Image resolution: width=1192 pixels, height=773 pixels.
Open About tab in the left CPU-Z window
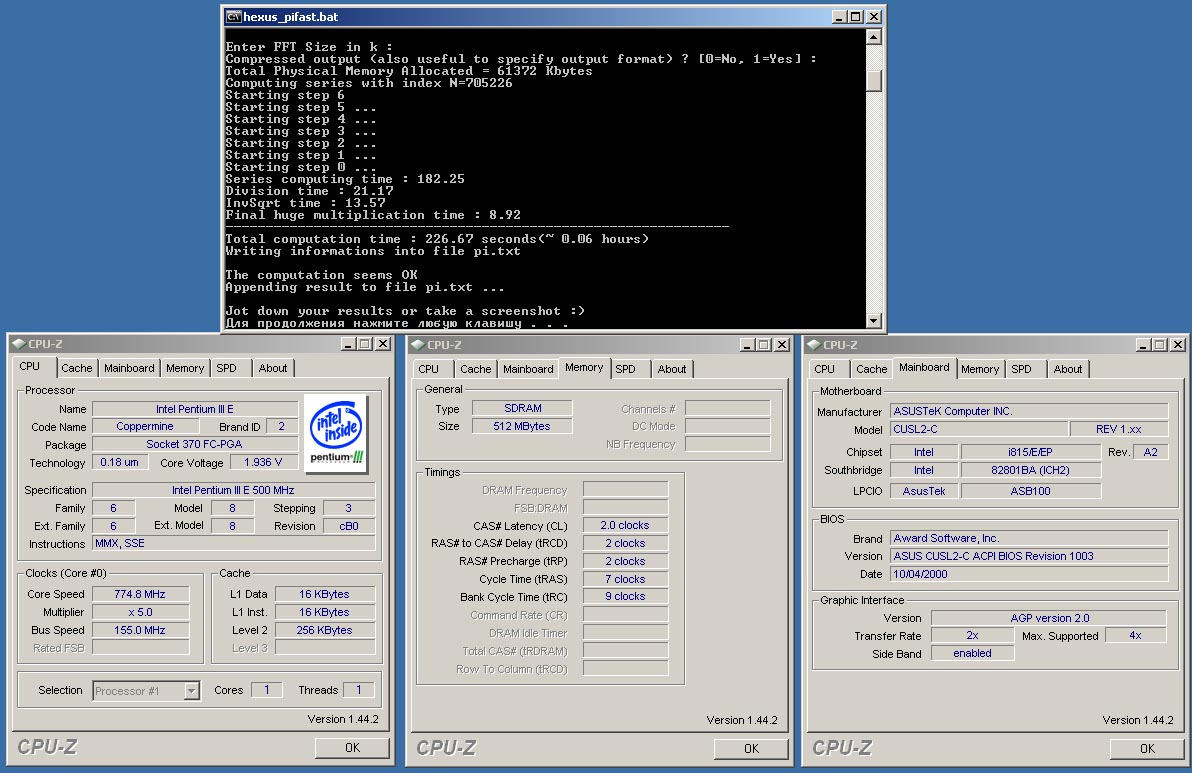(273, 369)
